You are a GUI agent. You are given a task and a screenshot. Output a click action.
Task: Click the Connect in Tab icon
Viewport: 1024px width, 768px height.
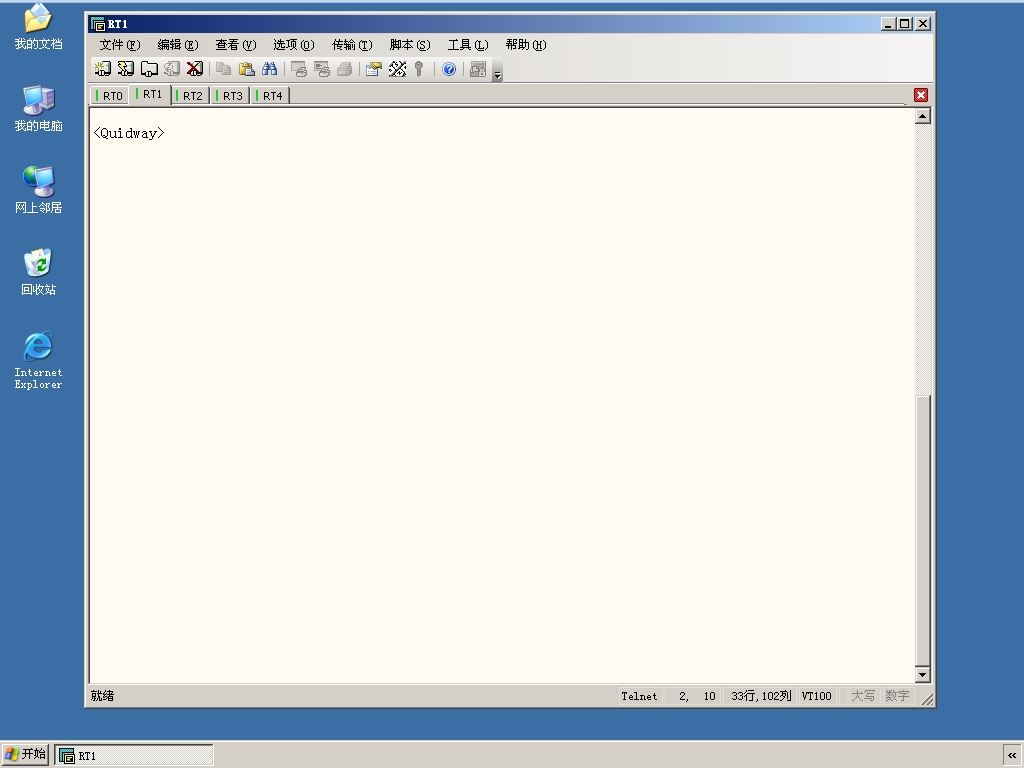pyautogui.click(x=149, y=69)
